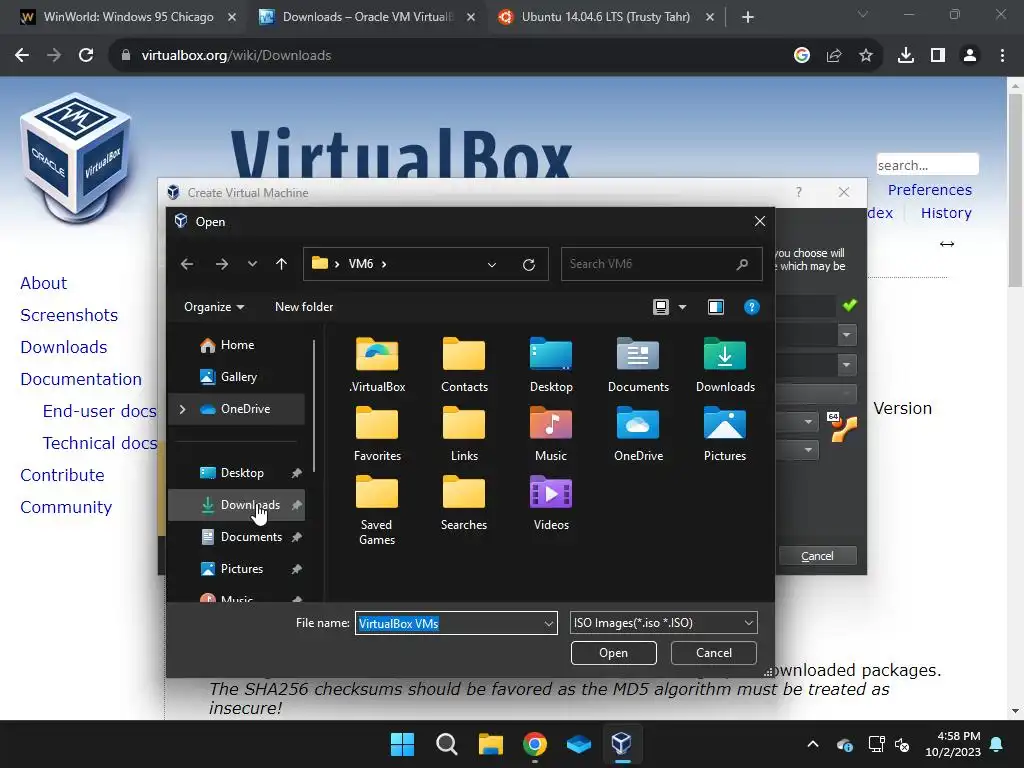Go forward in the Open dialog

222,264
